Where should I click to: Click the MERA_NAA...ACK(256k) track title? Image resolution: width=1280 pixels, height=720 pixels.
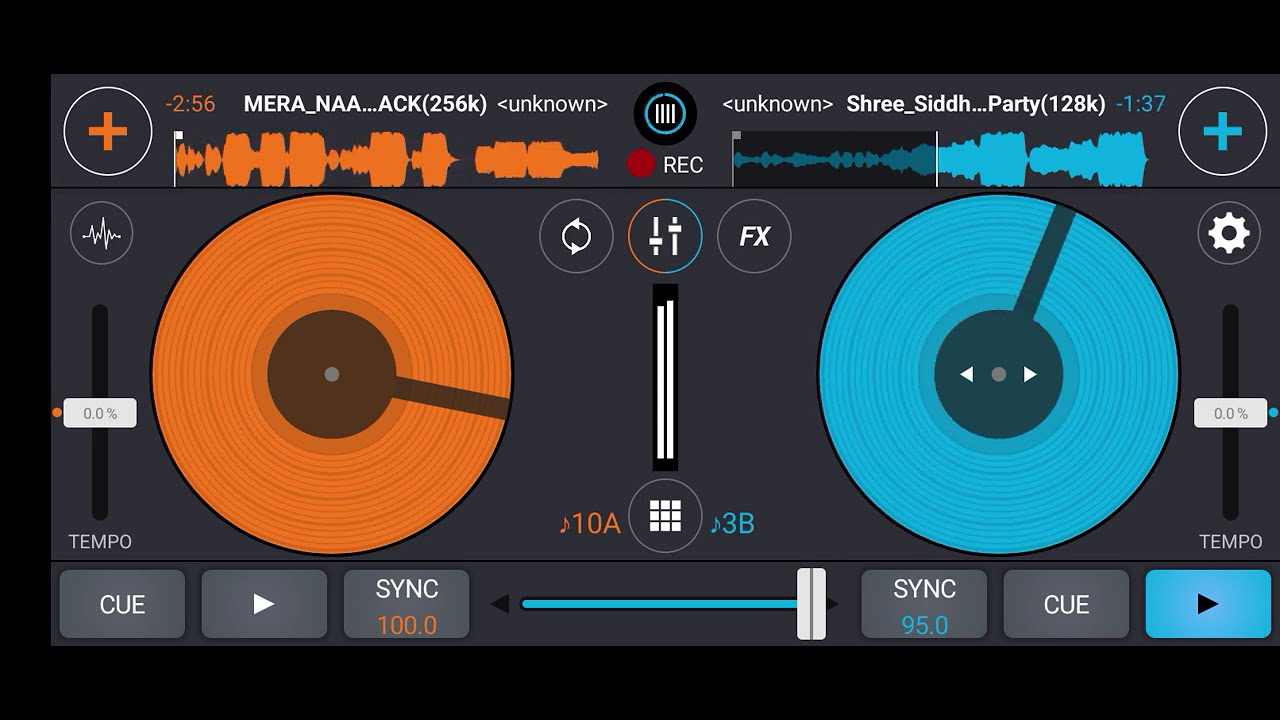point(365,104)
